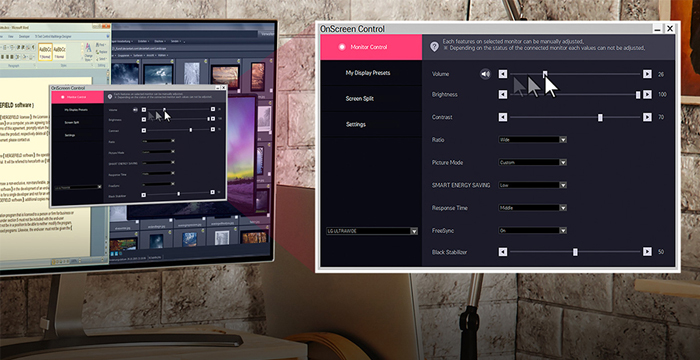Open the FreeSync dropdown set to On
700x360 pixels.
coord(533,230)
